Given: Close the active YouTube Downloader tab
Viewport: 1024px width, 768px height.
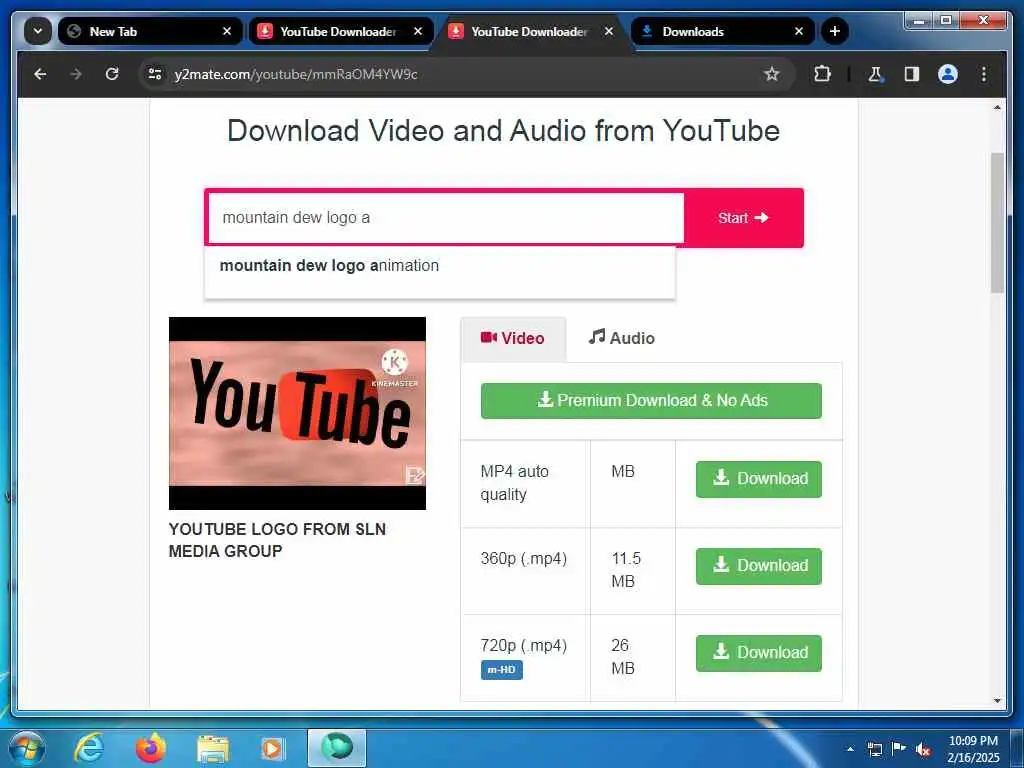Looking at the screenshot, I should click(x=609, y=31).
